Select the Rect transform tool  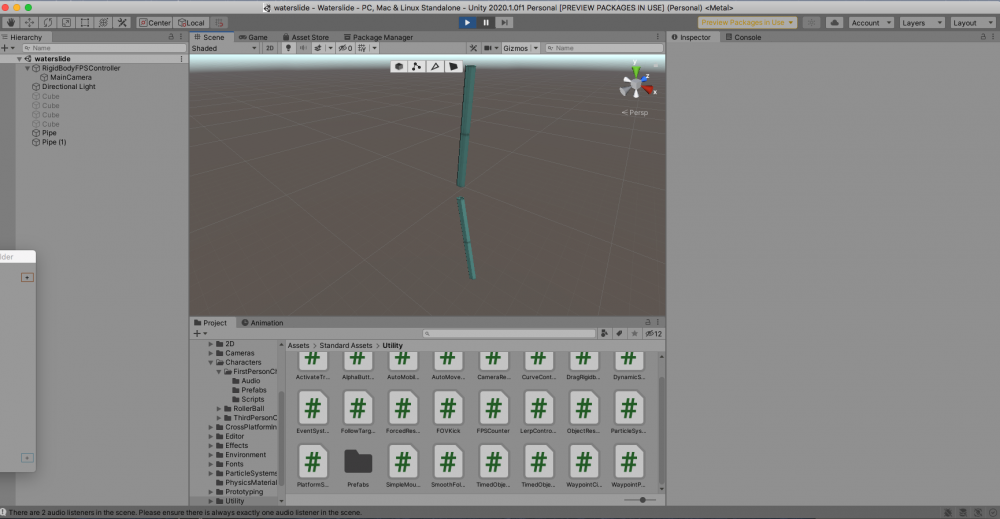pos(85,22)
